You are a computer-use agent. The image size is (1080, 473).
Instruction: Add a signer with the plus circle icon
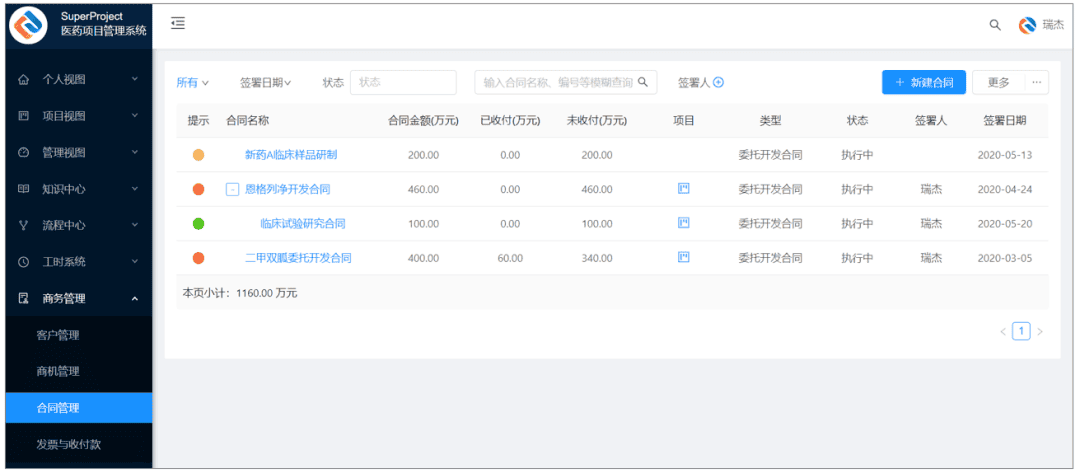pyautogui.click(x=718, y=83)
